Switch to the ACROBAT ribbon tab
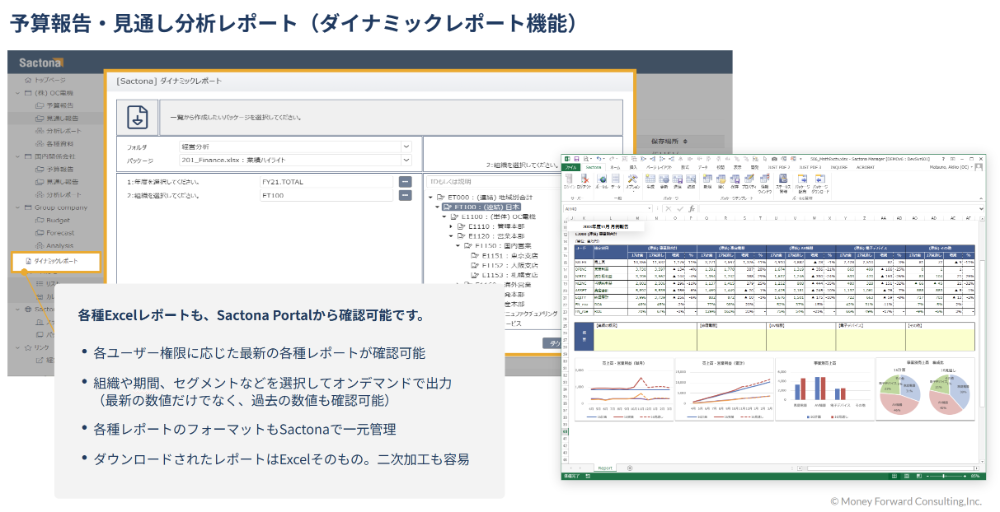 point(865,168)
